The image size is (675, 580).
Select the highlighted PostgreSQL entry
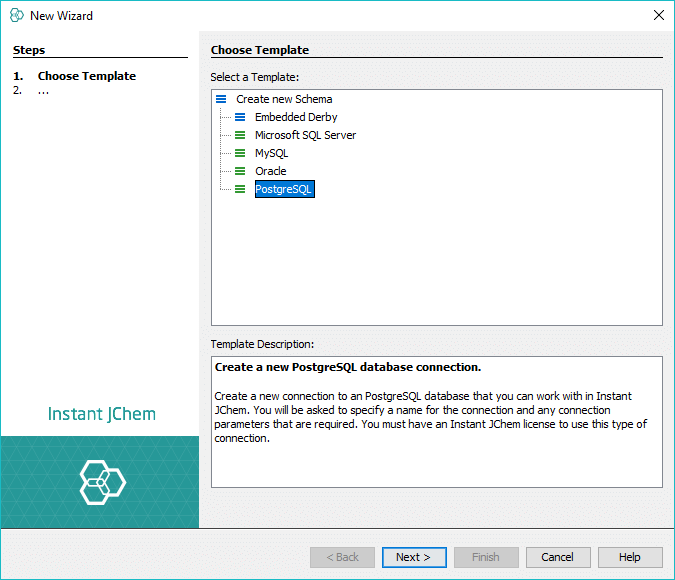284,189
